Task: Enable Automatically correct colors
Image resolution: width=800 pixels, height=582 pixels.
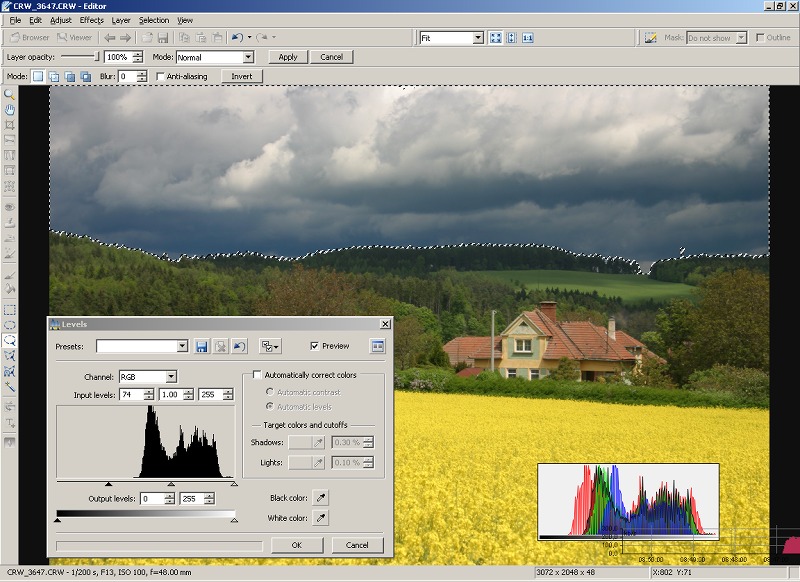Action: [x=257, y=375]
